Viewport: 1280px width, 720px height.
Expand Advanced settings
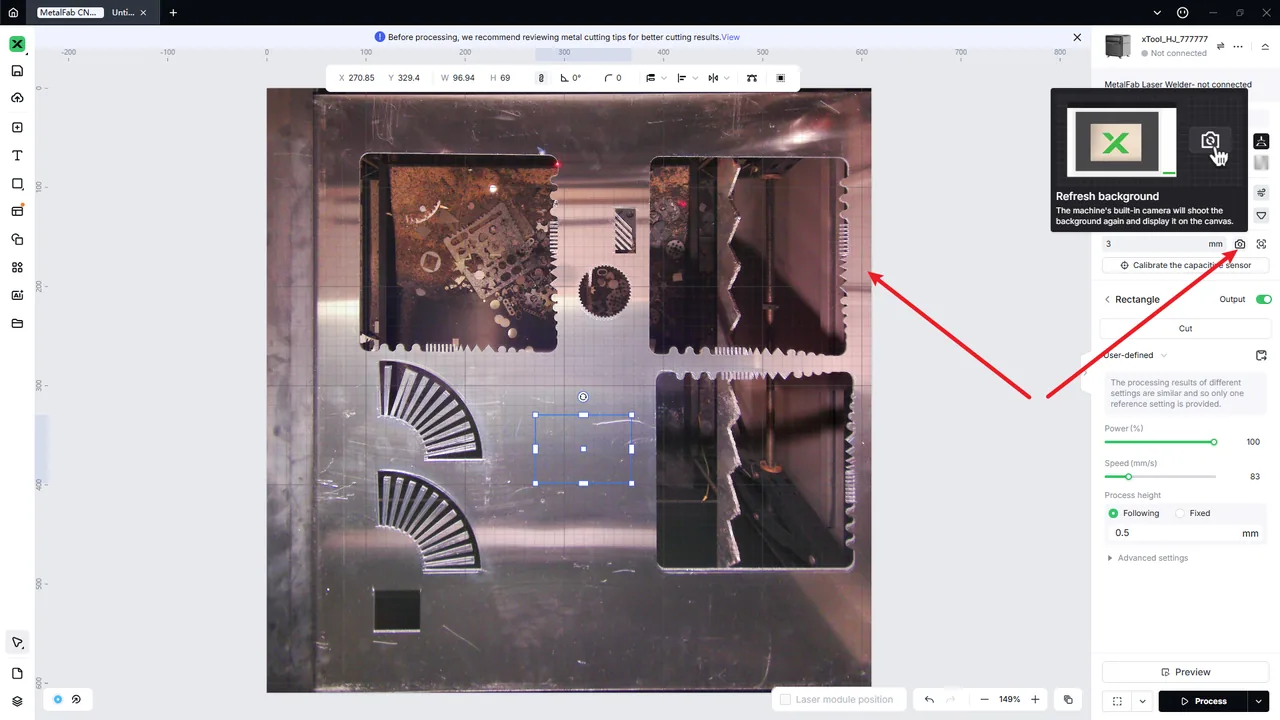click(x=1148, y=558)
